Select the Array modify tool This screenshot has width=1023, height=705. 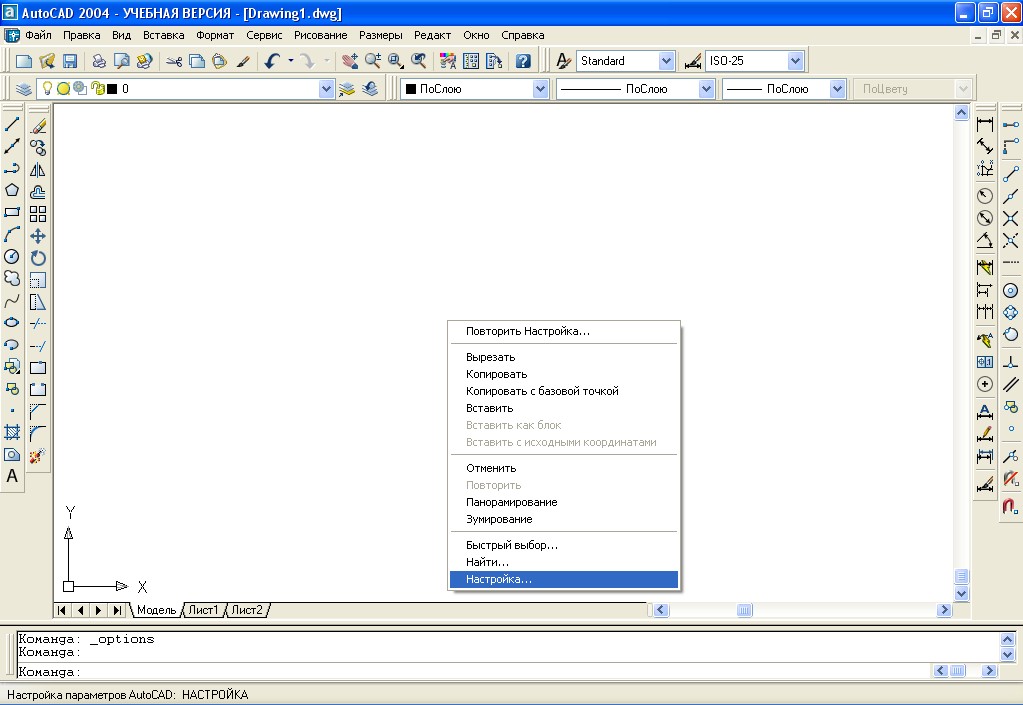[x=38, y=214]
